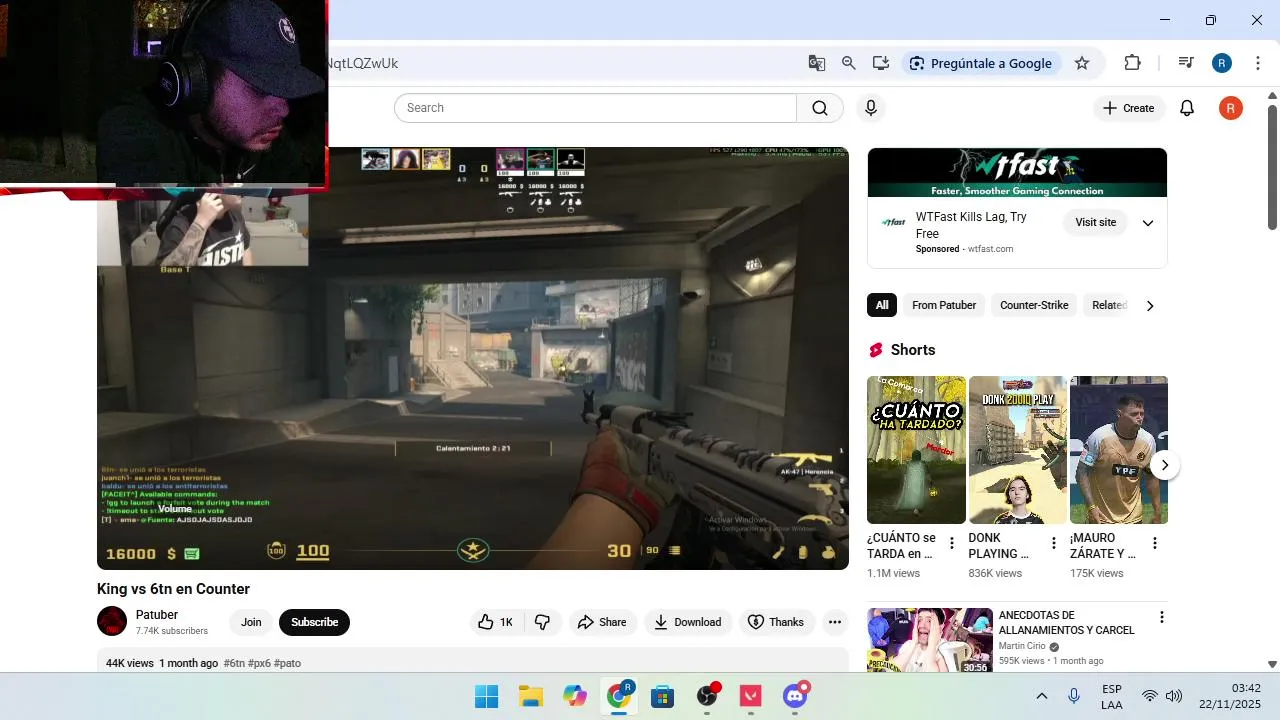Show hidden system tray icons

click(1041, 696)
